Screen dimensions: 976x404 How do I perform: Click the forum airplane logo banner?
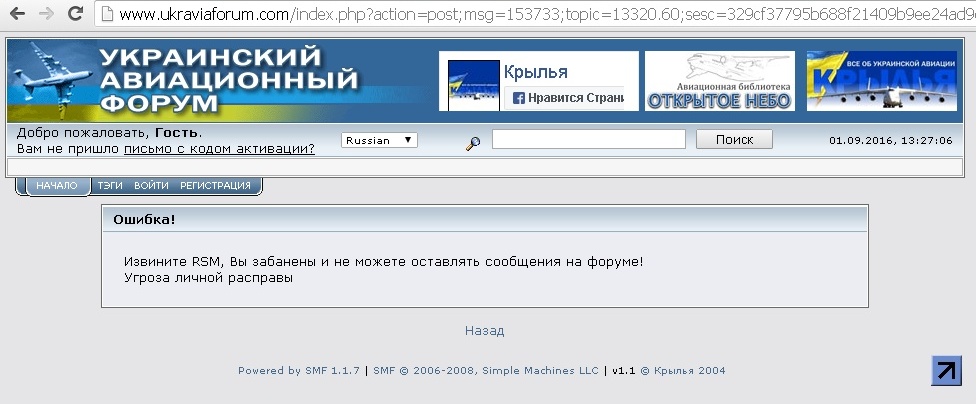[185, 81]
